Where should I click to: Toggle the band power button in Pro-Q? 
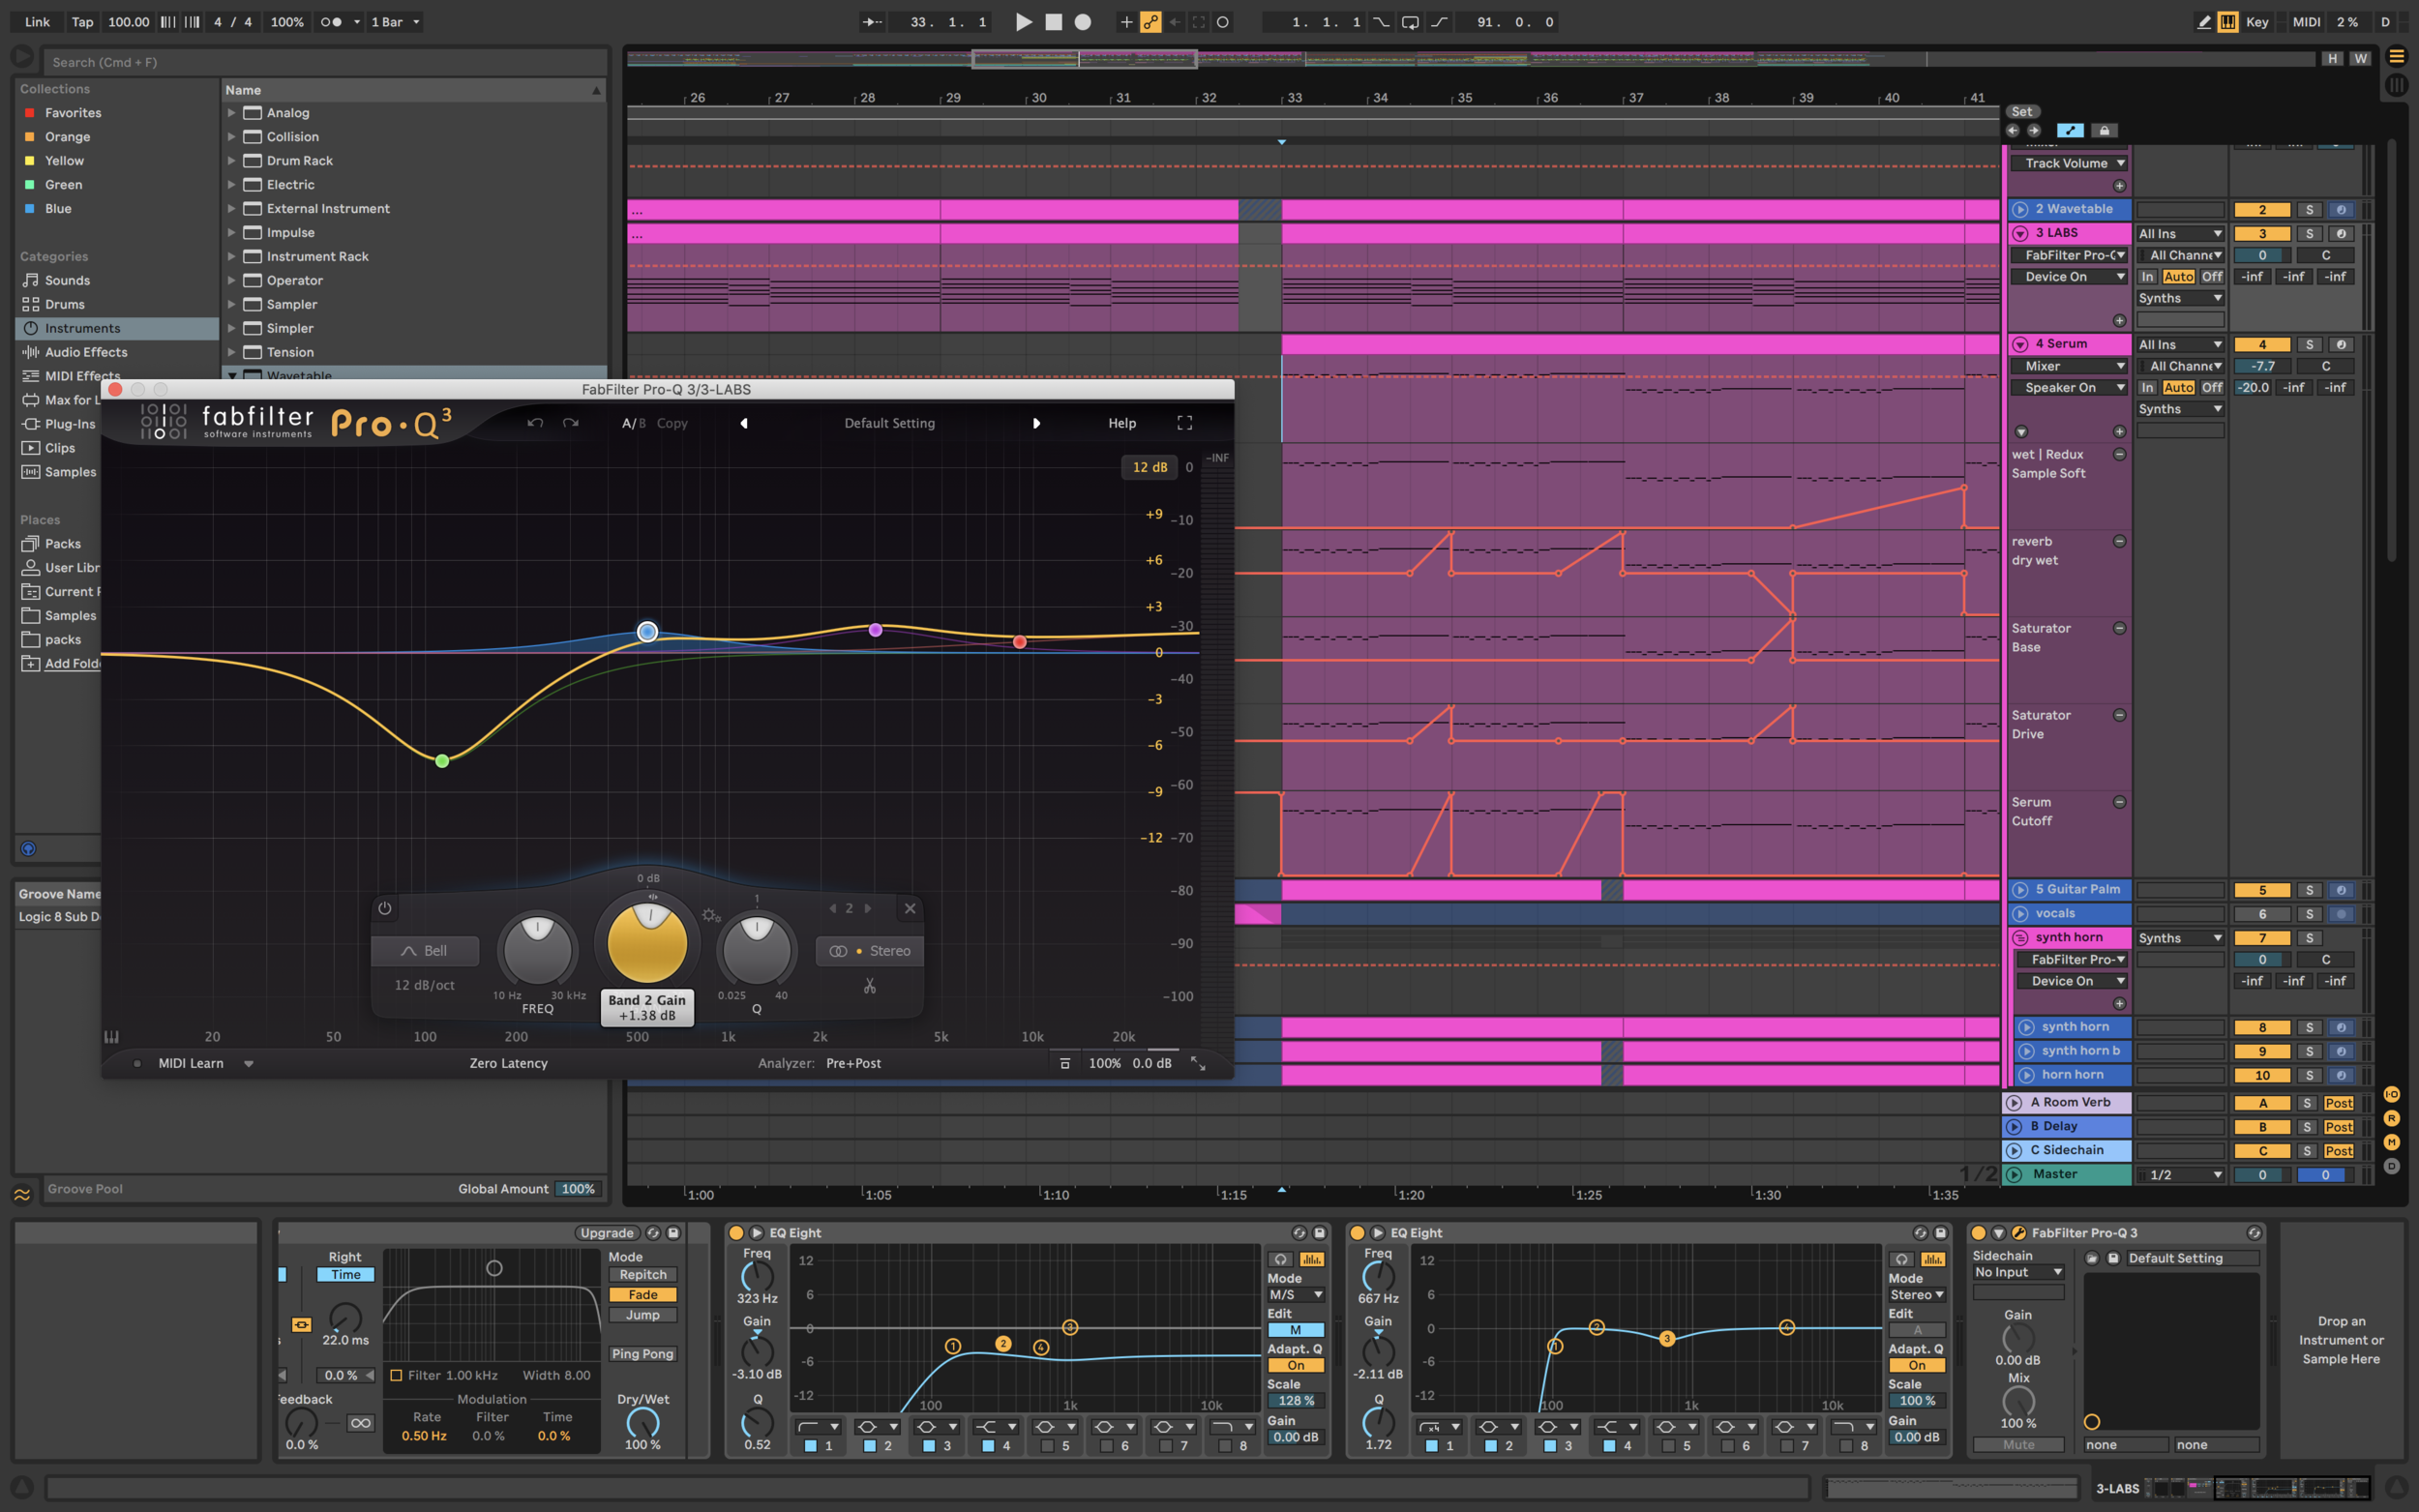385,908
